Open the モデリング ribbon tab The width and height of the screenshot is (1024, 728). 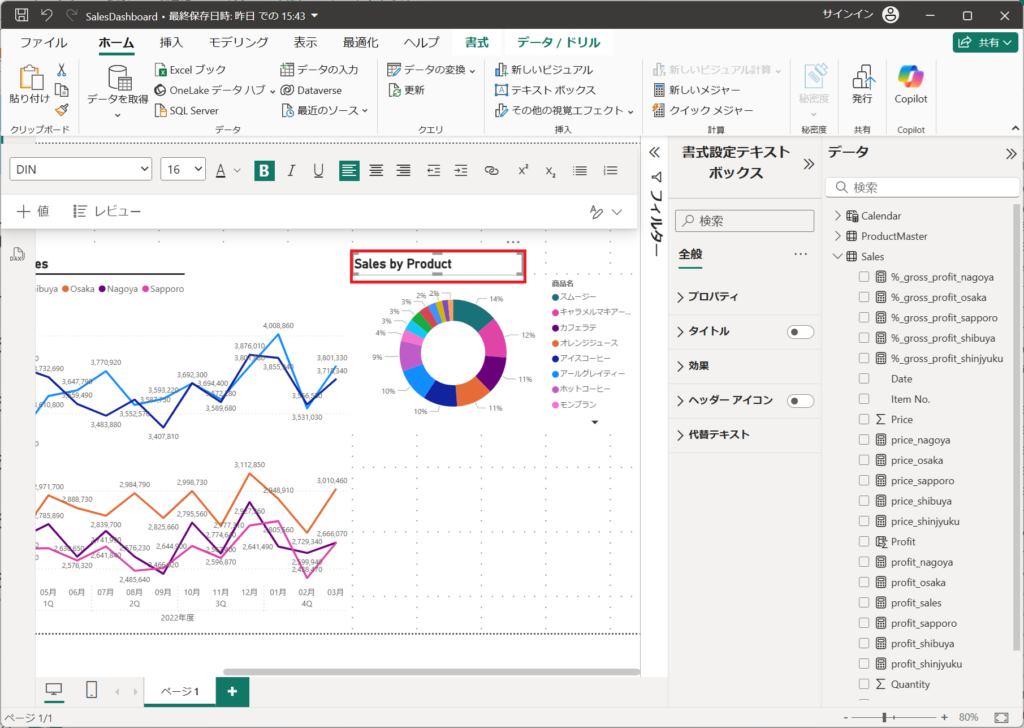point(238,42)
